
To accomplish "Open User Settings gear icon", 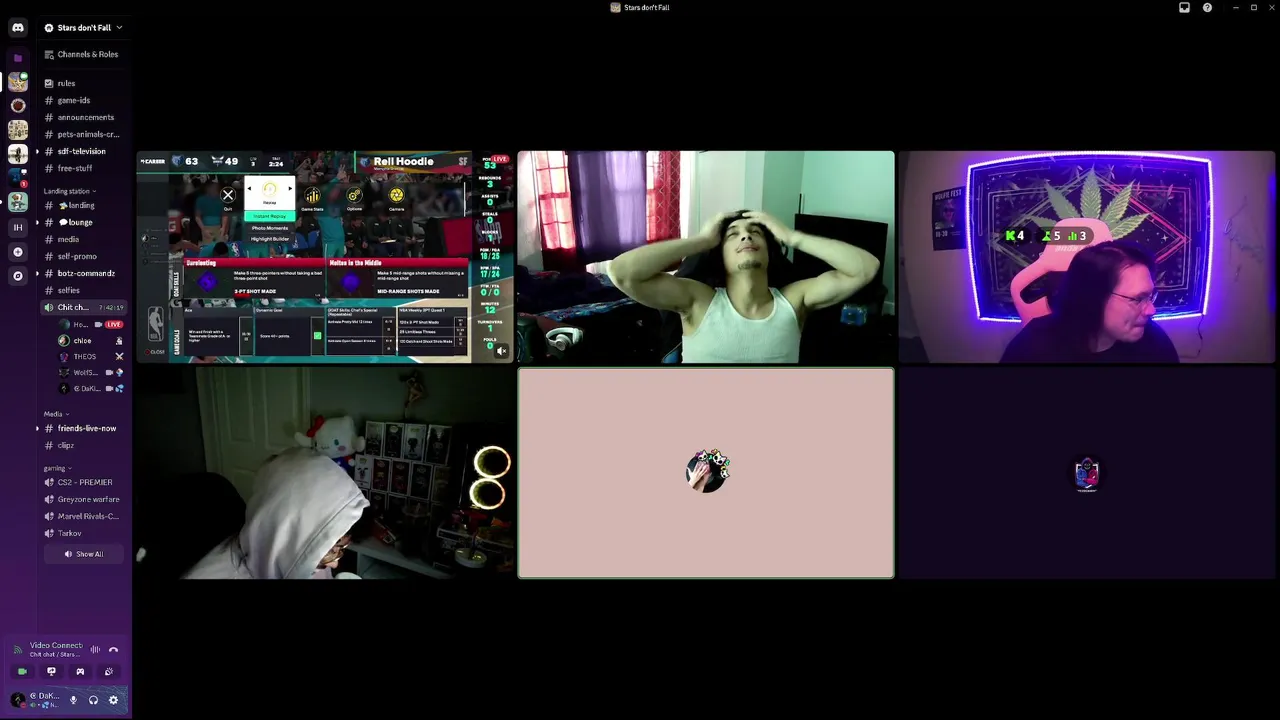I will (x=113, y=700).
